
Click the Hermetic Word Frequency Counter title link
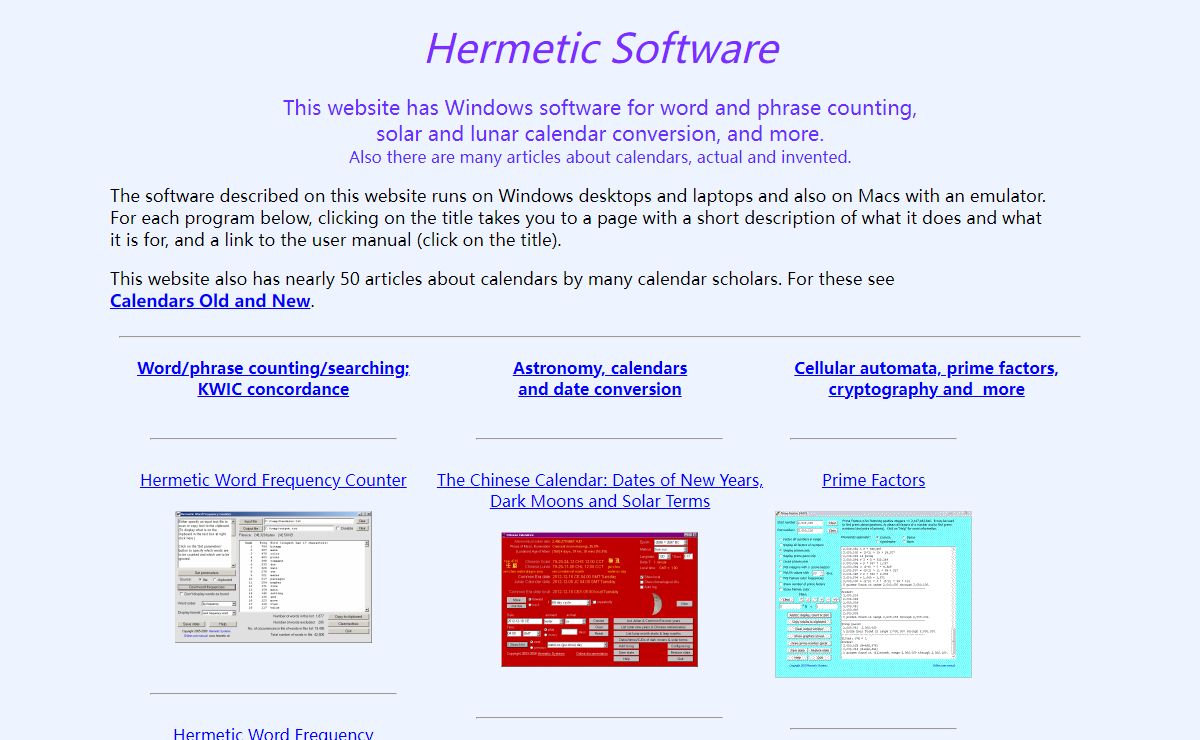tap(273, 480)
